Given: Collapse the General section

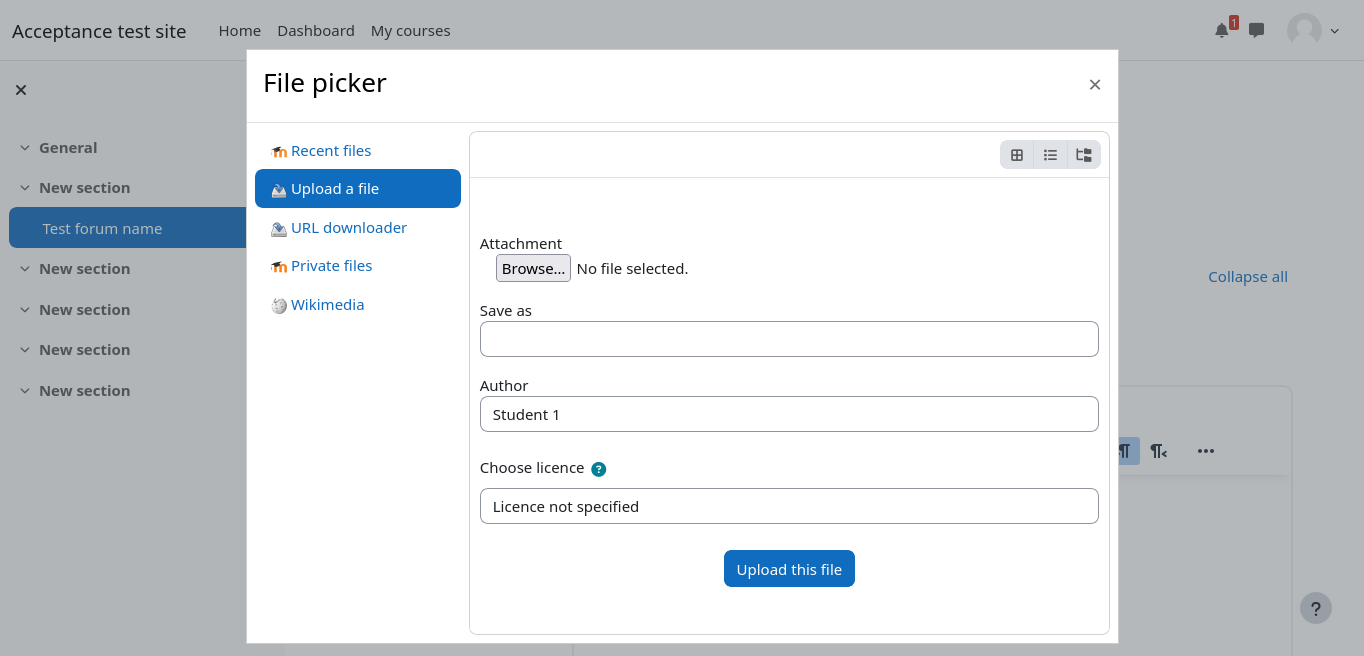Looking at the screenshot, I should [25, 148].
